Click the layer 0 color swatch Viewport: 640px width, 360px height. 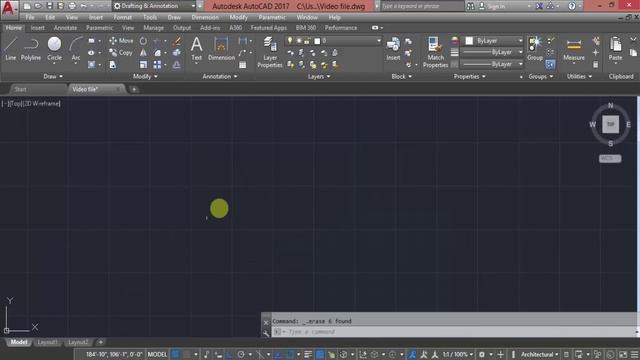coord(317,41)
